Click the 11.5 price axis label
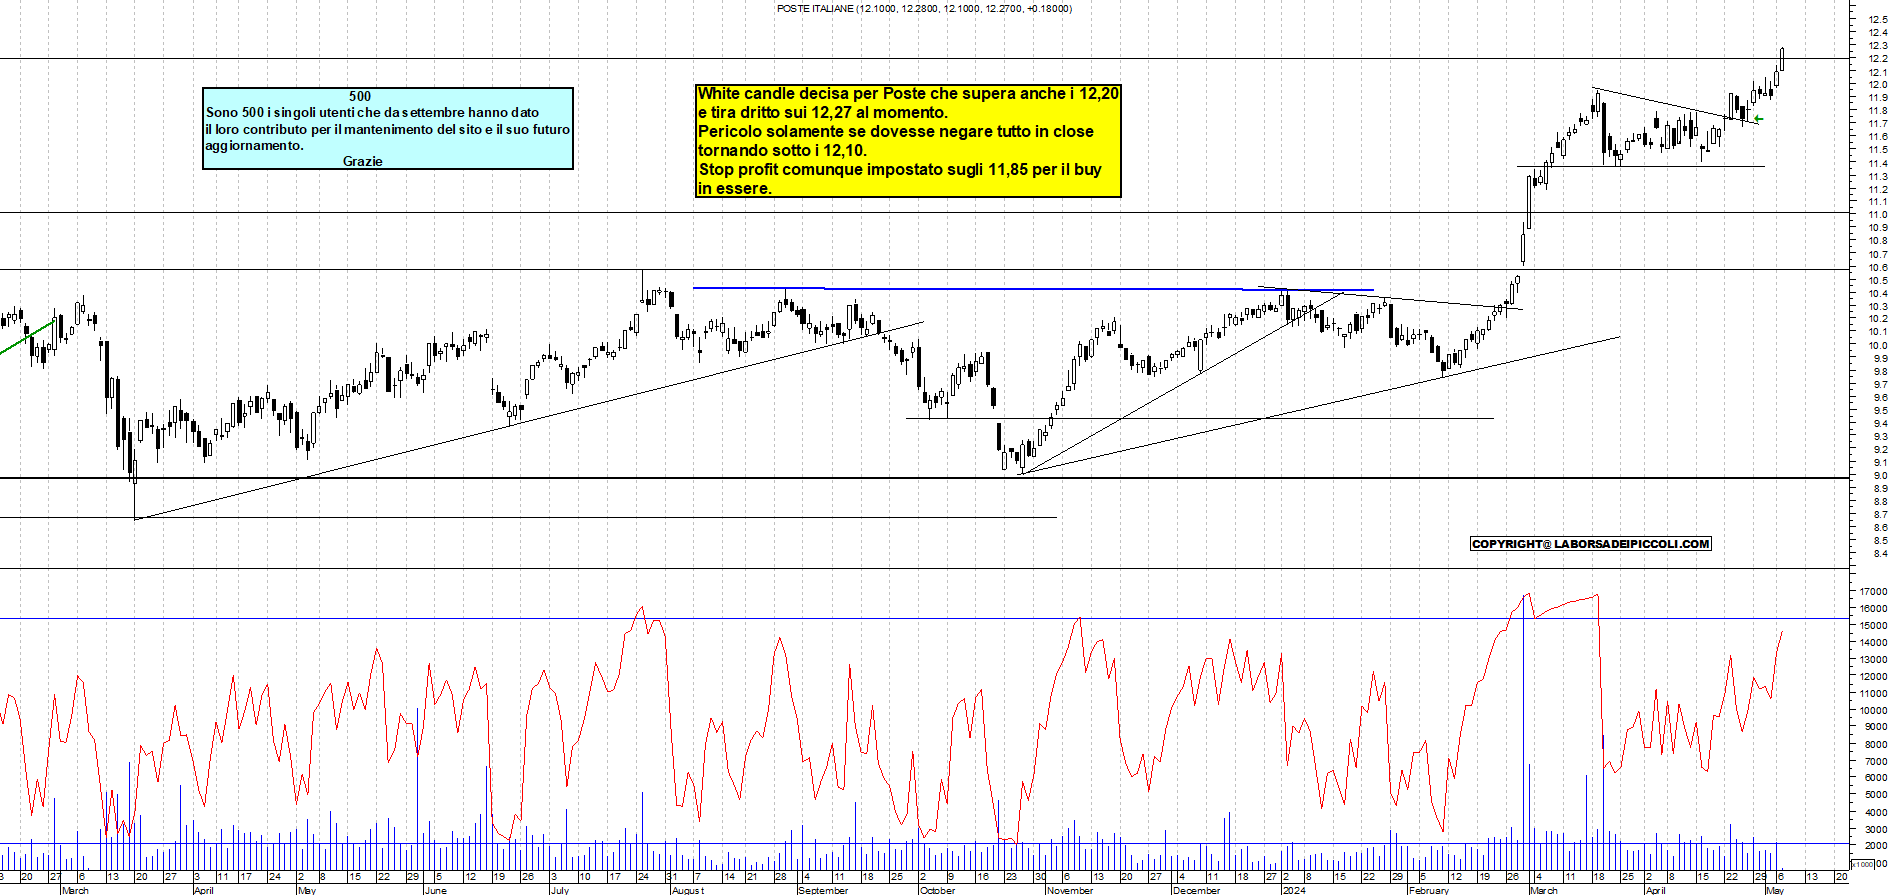Viewport: 1890px width, 895px height. (1877, 150)
